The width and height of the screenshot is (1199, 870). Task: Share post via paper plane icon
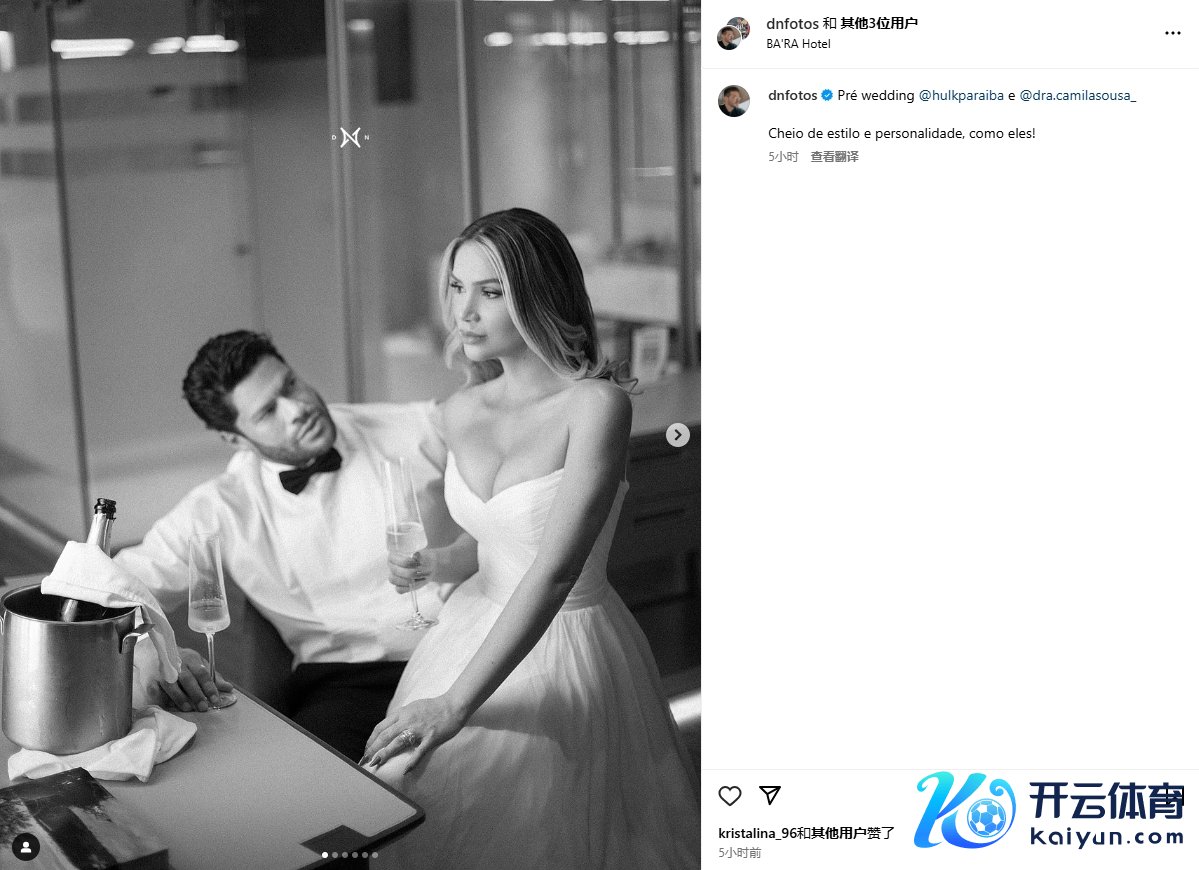[770, 795]
